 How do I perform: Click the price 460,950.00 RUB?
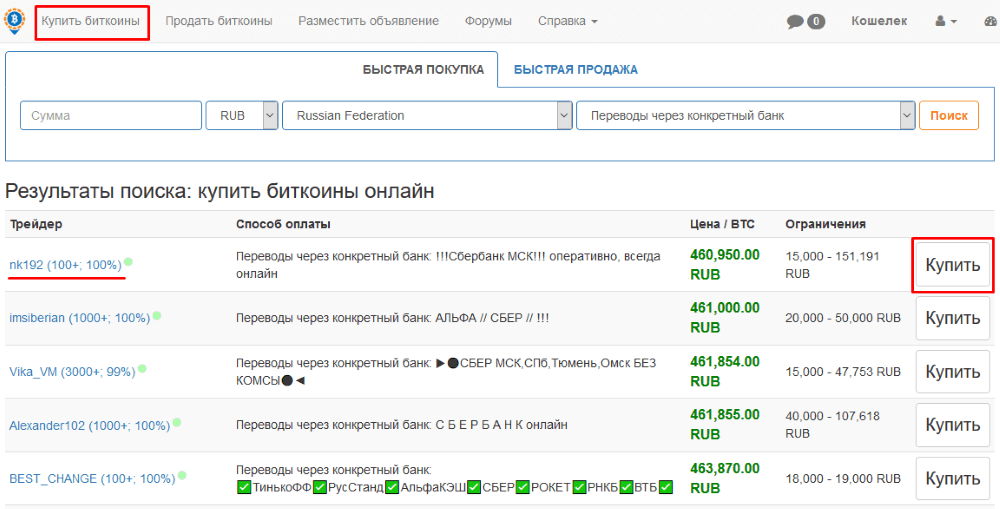[x=724, y=265]
